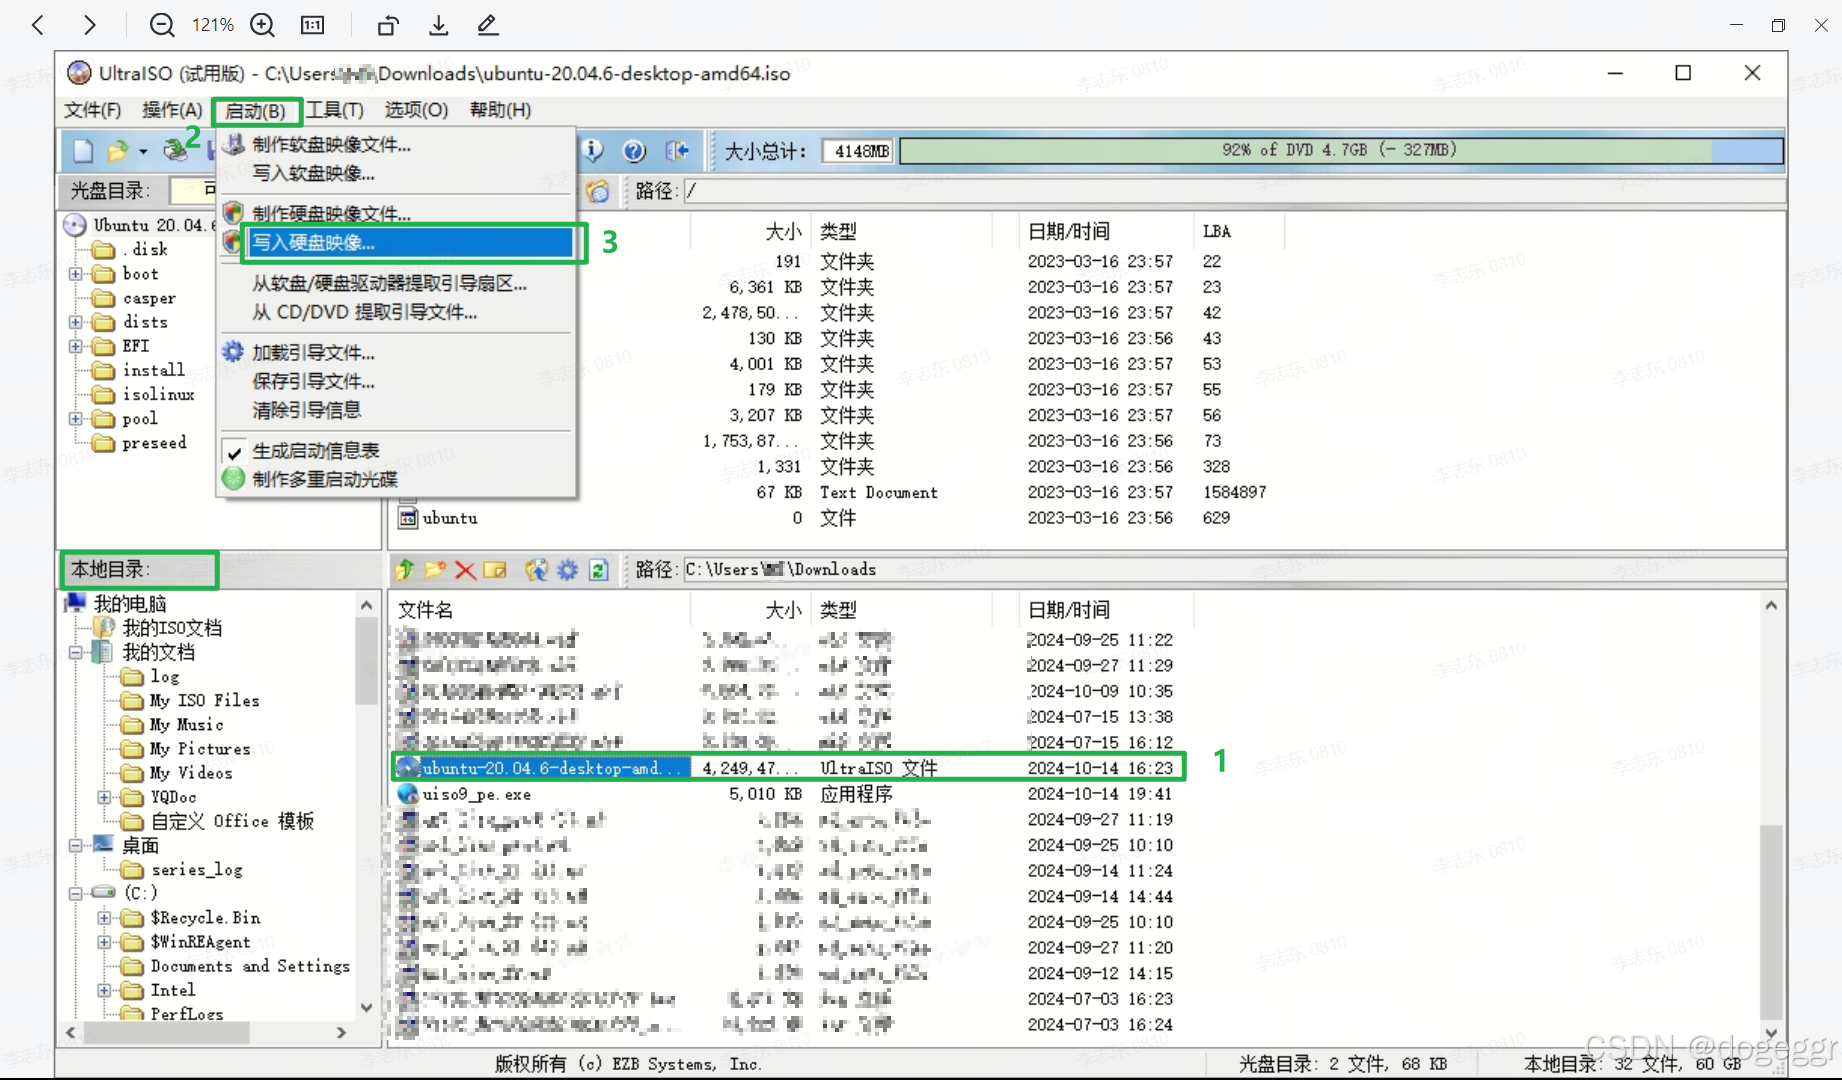Open the dropdown arrow beside Open icon
The width and height of the screenshot is (1842, 1080).
pyautogui.click(x=143, y=152)
